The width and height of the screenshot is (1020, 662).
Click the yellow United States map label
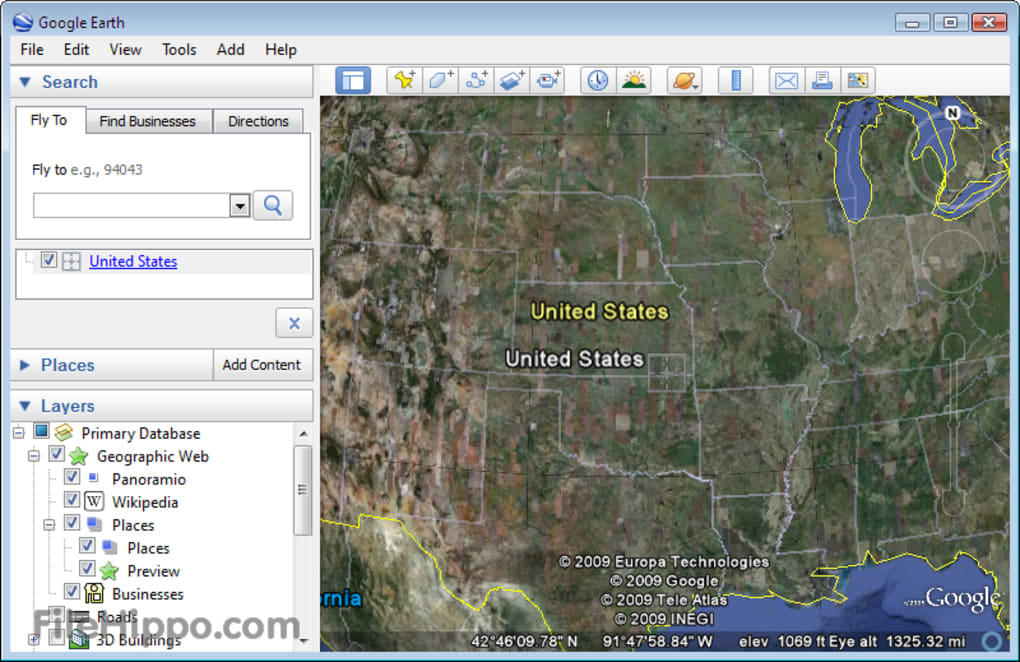tap(599, 311)
